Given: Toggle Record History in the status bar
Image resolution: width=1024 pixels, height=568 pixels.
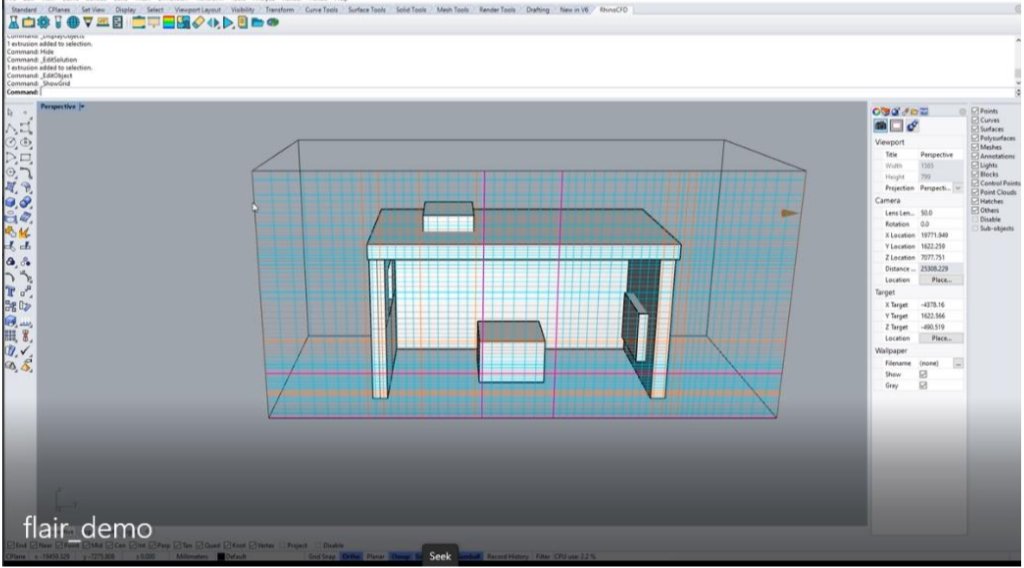Looking at the screenshot, I should [507, 556].
